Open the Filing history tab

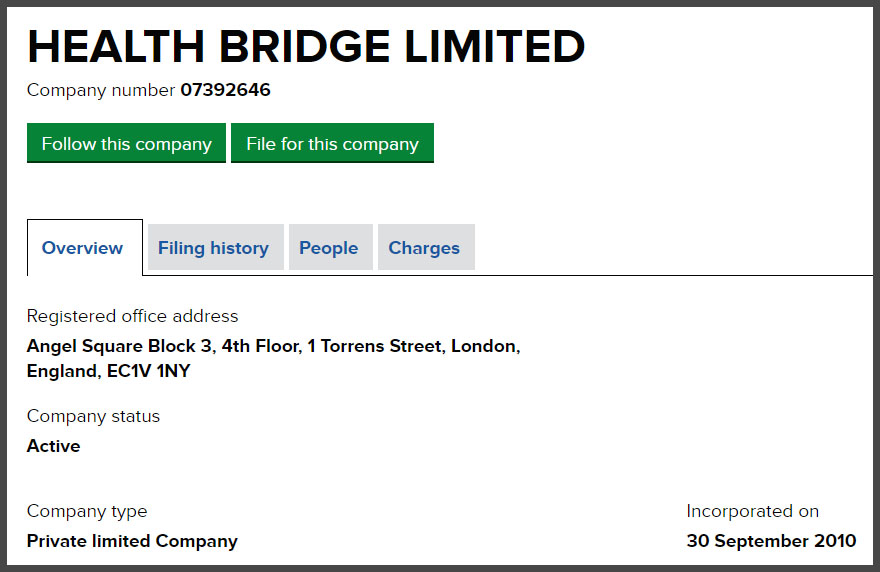click(213, 248)
